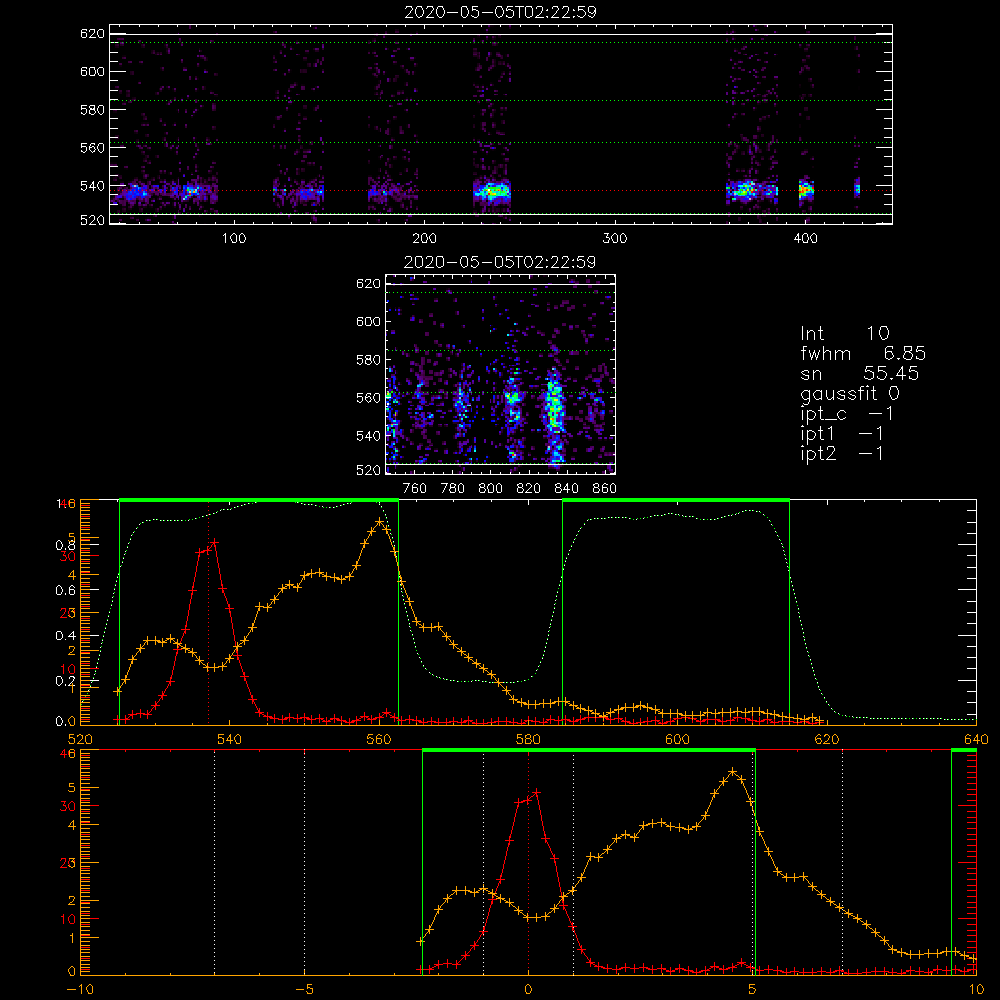Image resolution: width=1000 pixels, height=1000 pixels.
Task: Select the 'gaussfit 0' readout text
Action: 849,393
